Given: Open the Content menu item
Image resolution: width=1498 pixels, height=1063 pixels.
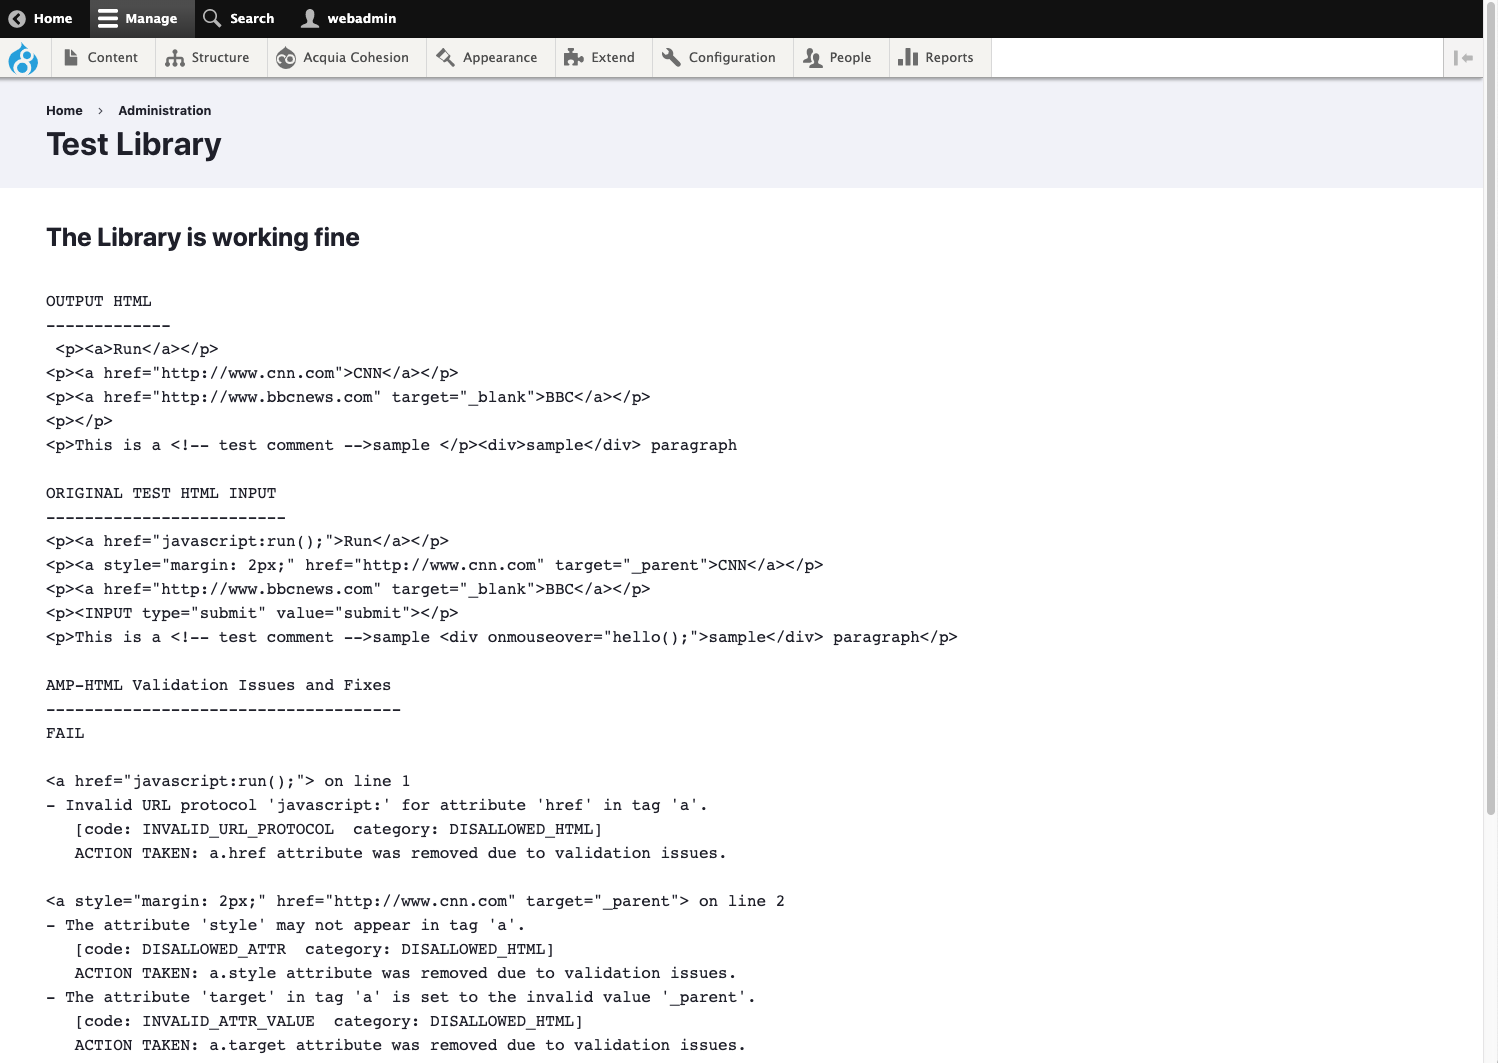Looking at the screenshot, I should pos(112,58).
